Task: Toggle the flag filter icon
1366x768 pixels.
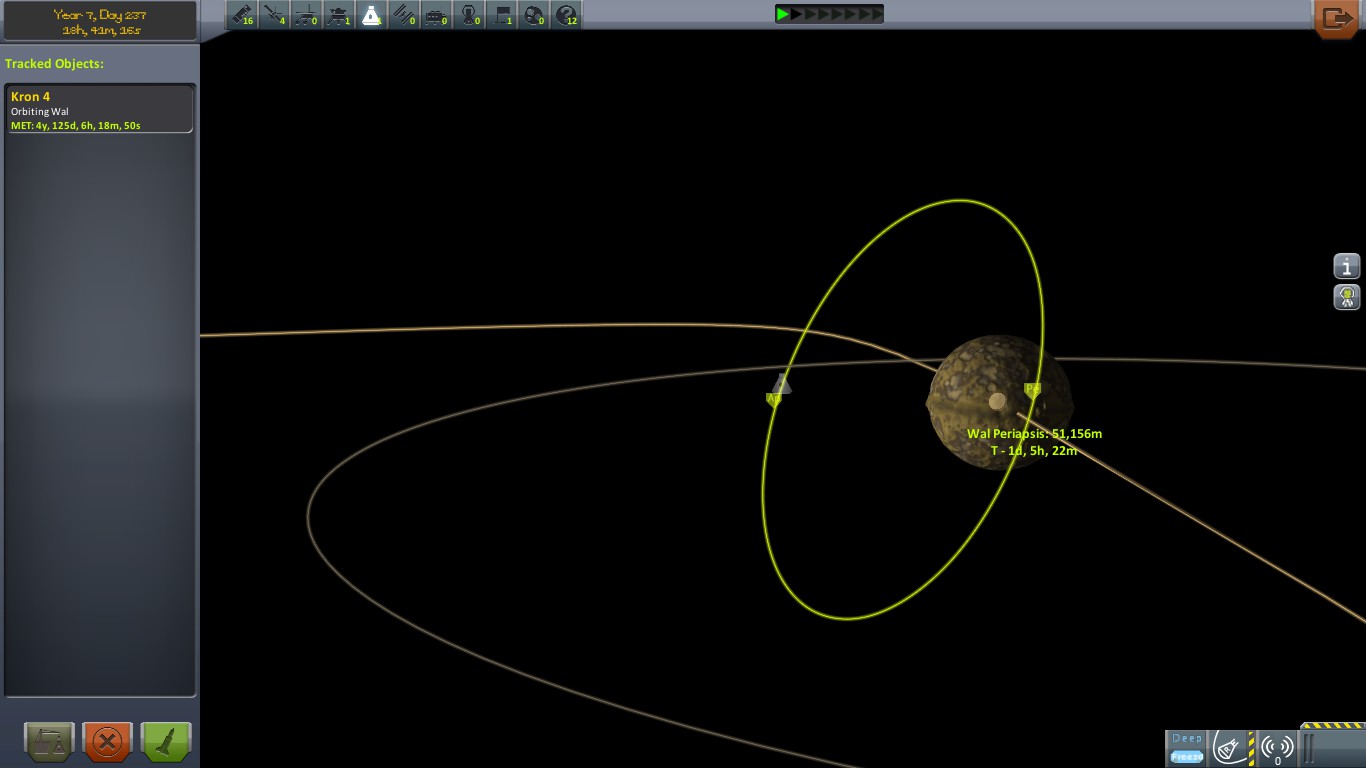Action: click(x=501, y=15)
